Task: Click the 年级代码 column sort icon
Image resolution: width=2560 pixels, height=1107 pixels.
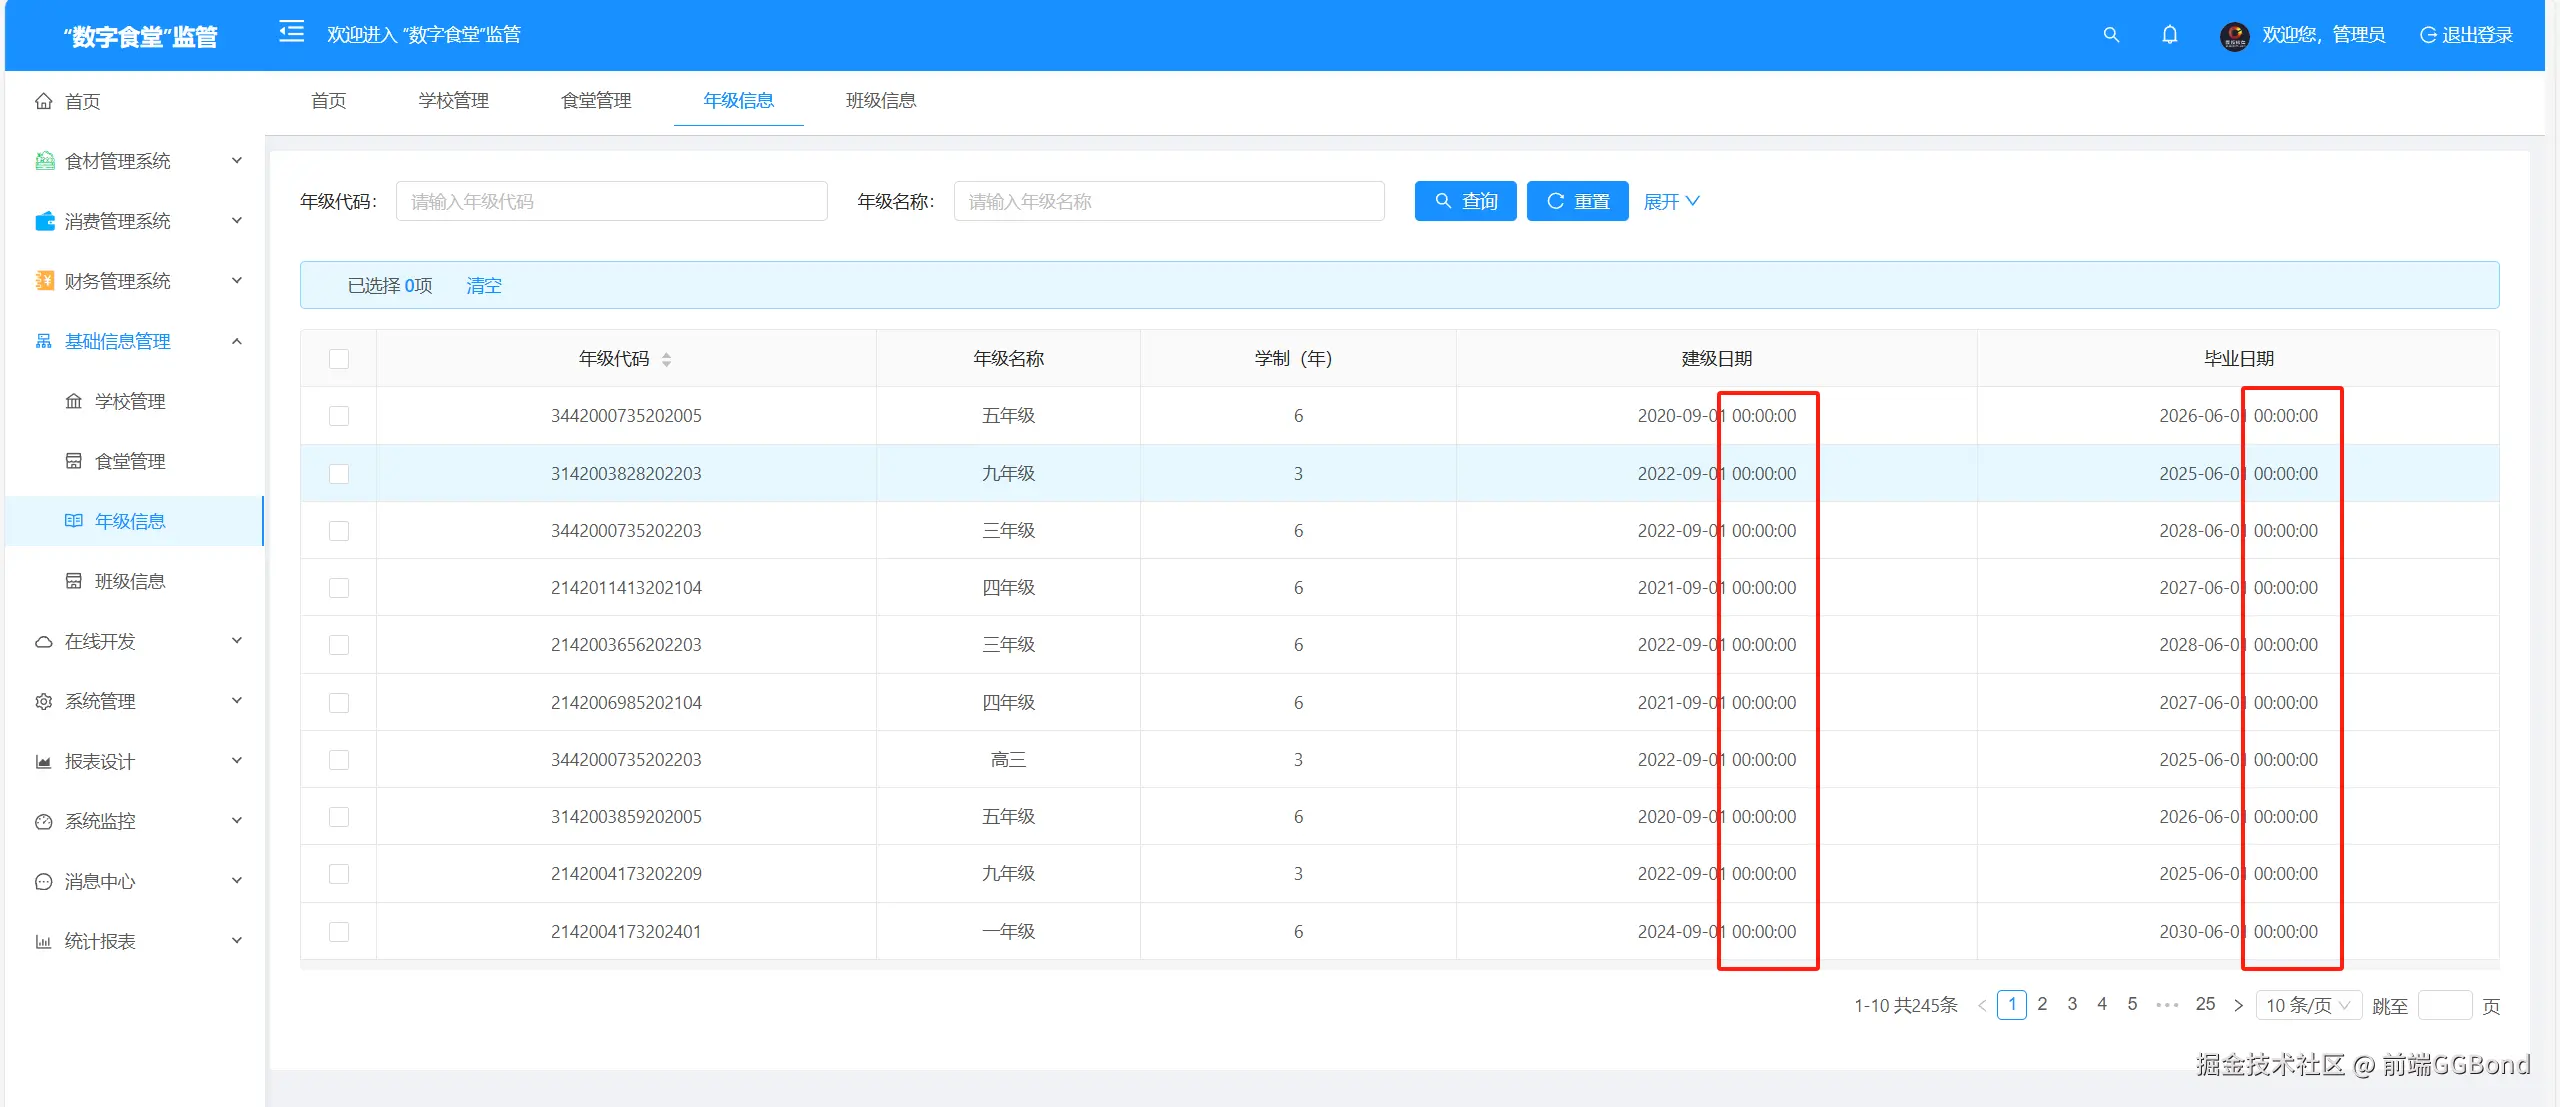Action: click(x=666, y=359)
